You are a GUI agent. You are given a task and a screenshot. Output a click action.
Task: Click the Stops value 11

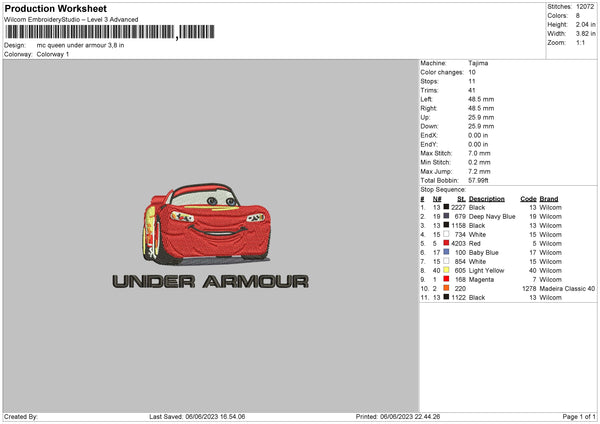pyautogui.click(x=471, y=82)
